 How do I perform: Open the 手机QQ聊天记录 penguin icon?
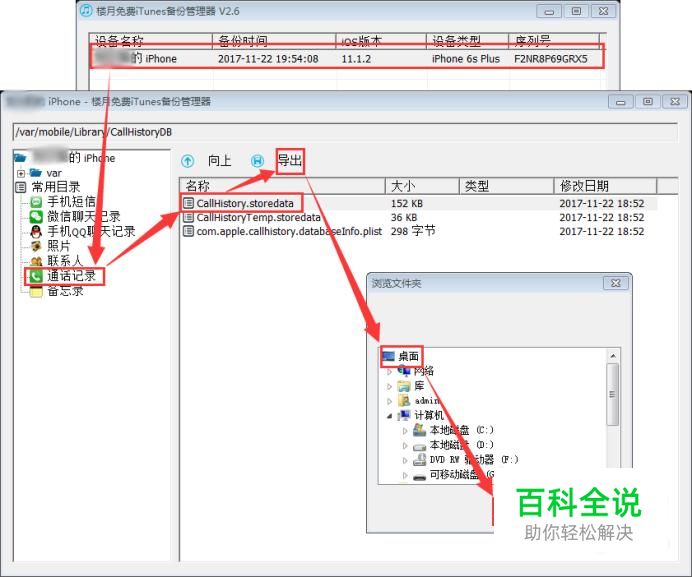click(x=36, y=231)
